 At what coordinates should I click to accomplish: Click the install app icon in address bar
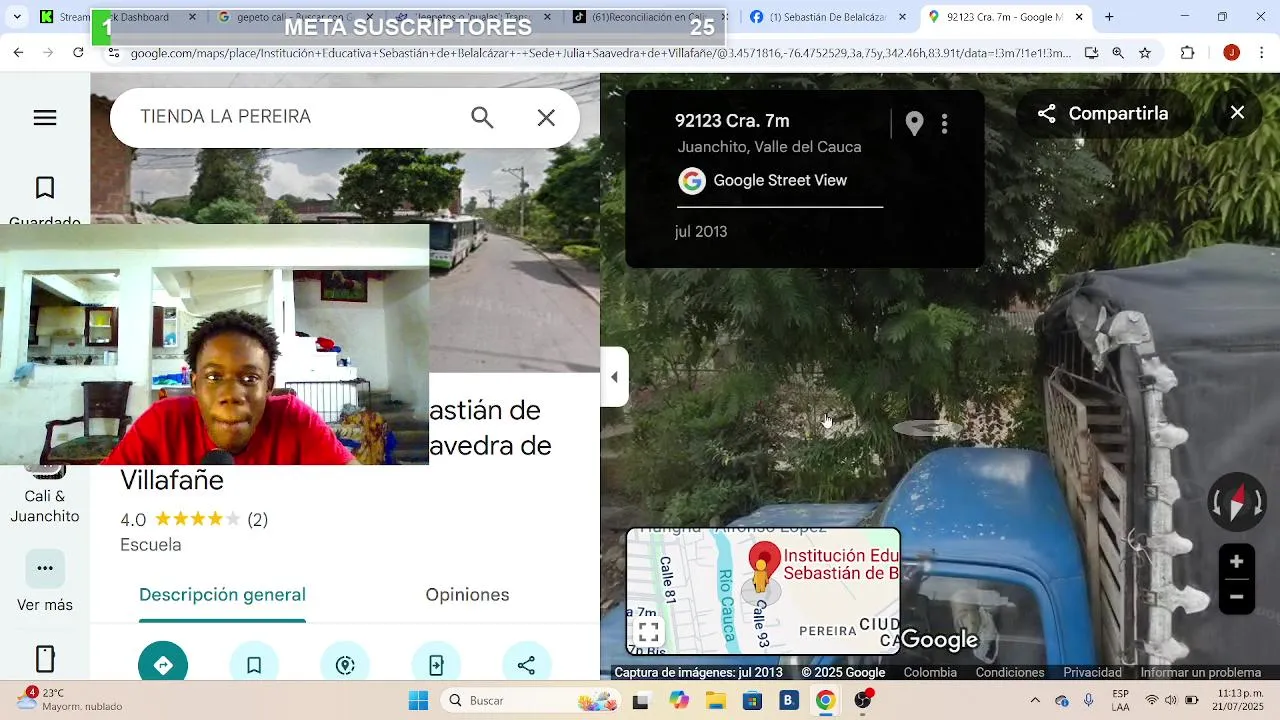[1092, 53]
